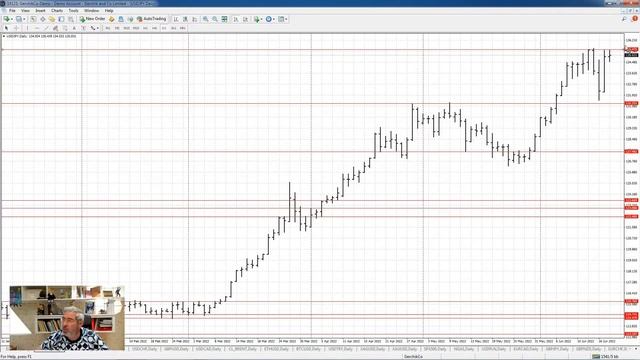Open the Indicators list icon
Image resolution: width=640 pixels, height=360 pixels.
pyautogui.click(x=256, y=19)
